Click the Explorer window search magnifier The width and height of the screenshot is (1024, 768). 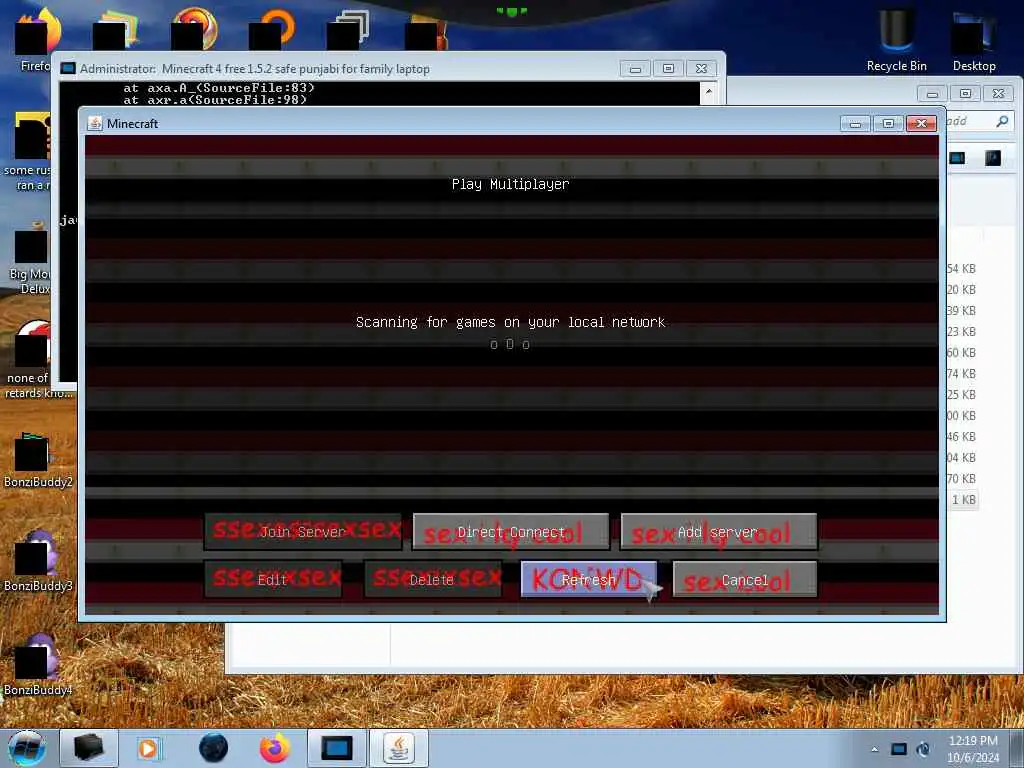pos(1002,121)
